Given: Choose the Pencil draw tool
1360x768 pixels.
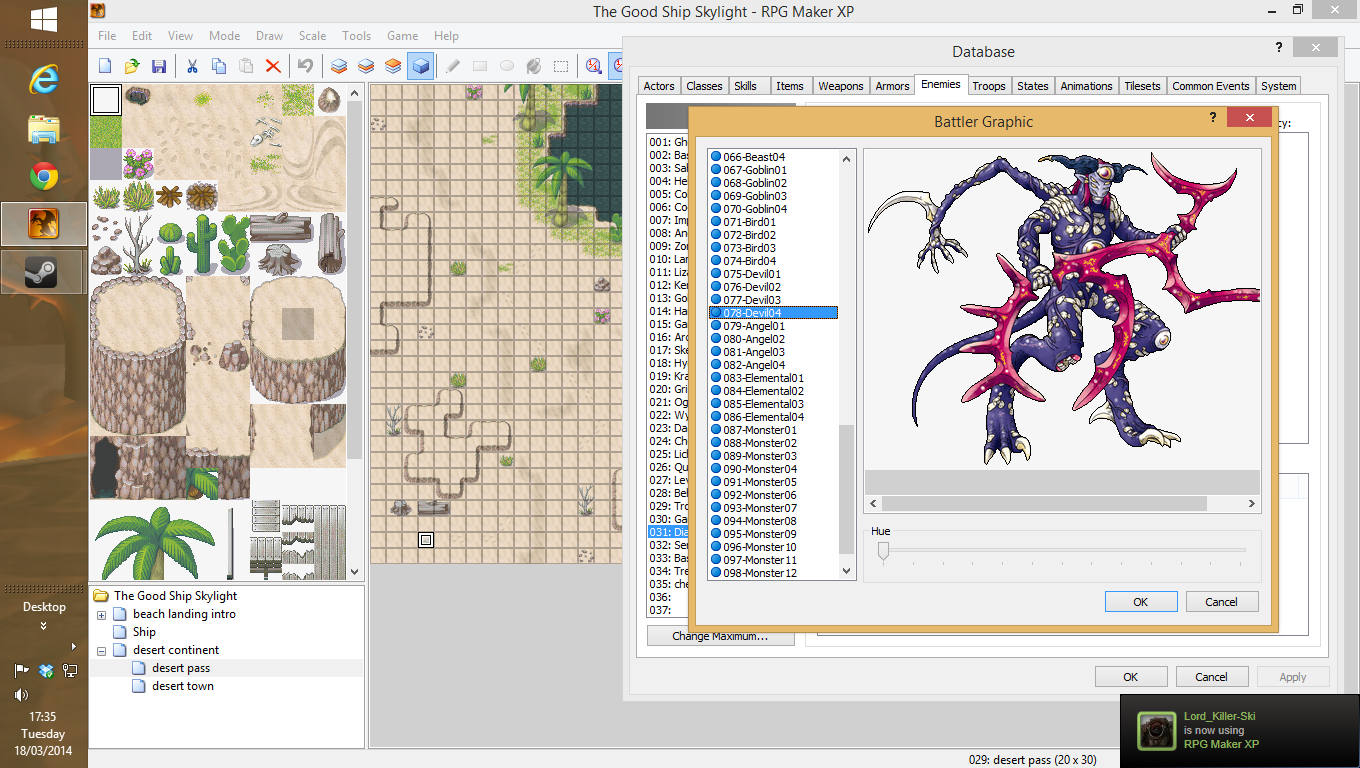Looking at the screenshot, I should 453,66.
